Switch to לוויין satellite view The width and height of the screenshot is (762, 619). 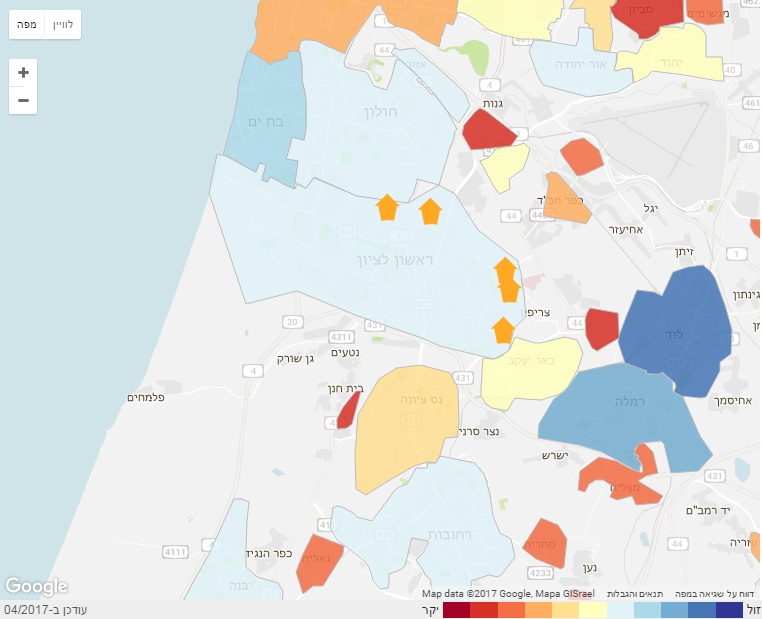tap(62, 24)
